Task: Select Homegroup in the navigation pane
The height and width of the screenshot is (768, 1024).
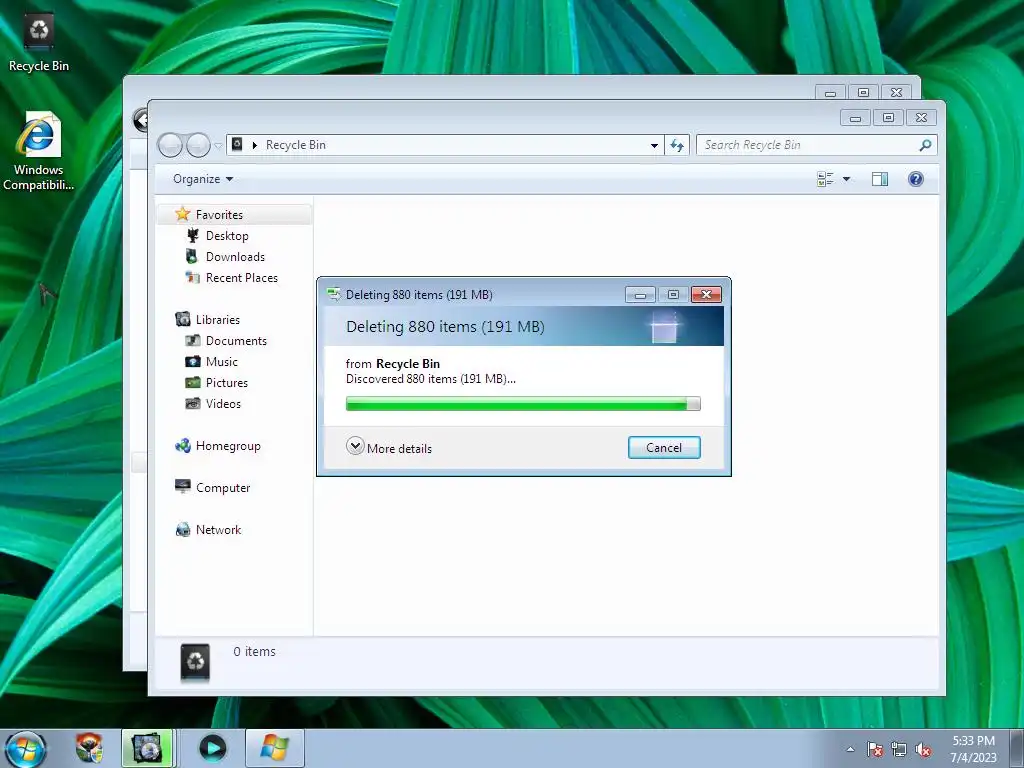Action: pyautogui.click(x=228, y=445)
